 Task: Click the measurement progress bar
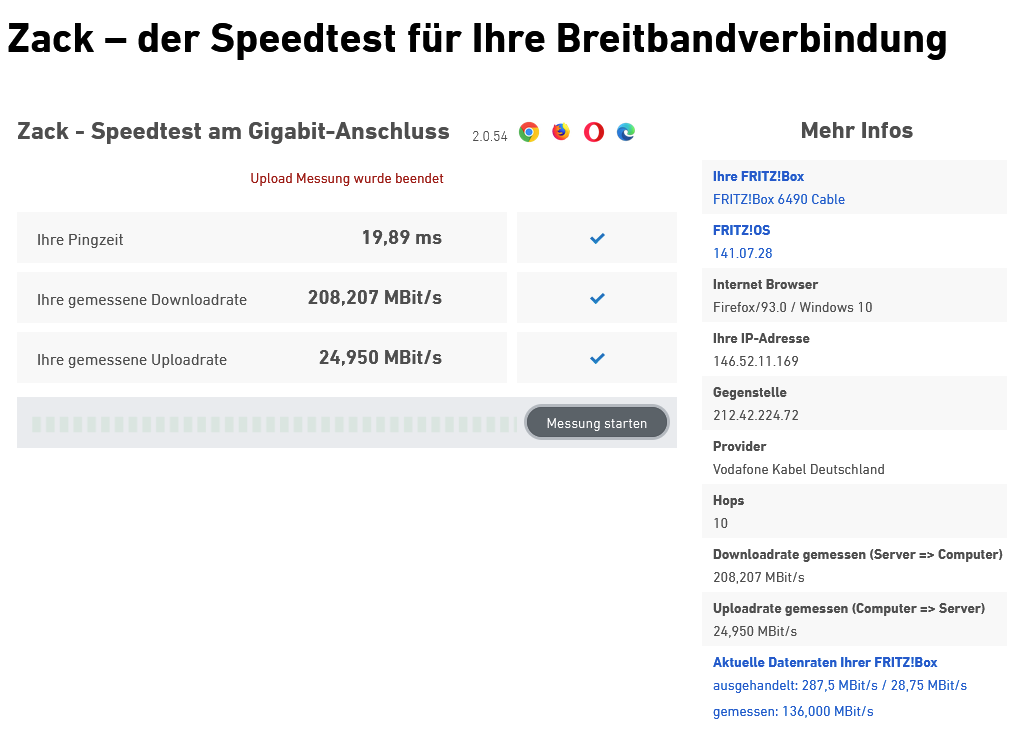click(272, 423)
